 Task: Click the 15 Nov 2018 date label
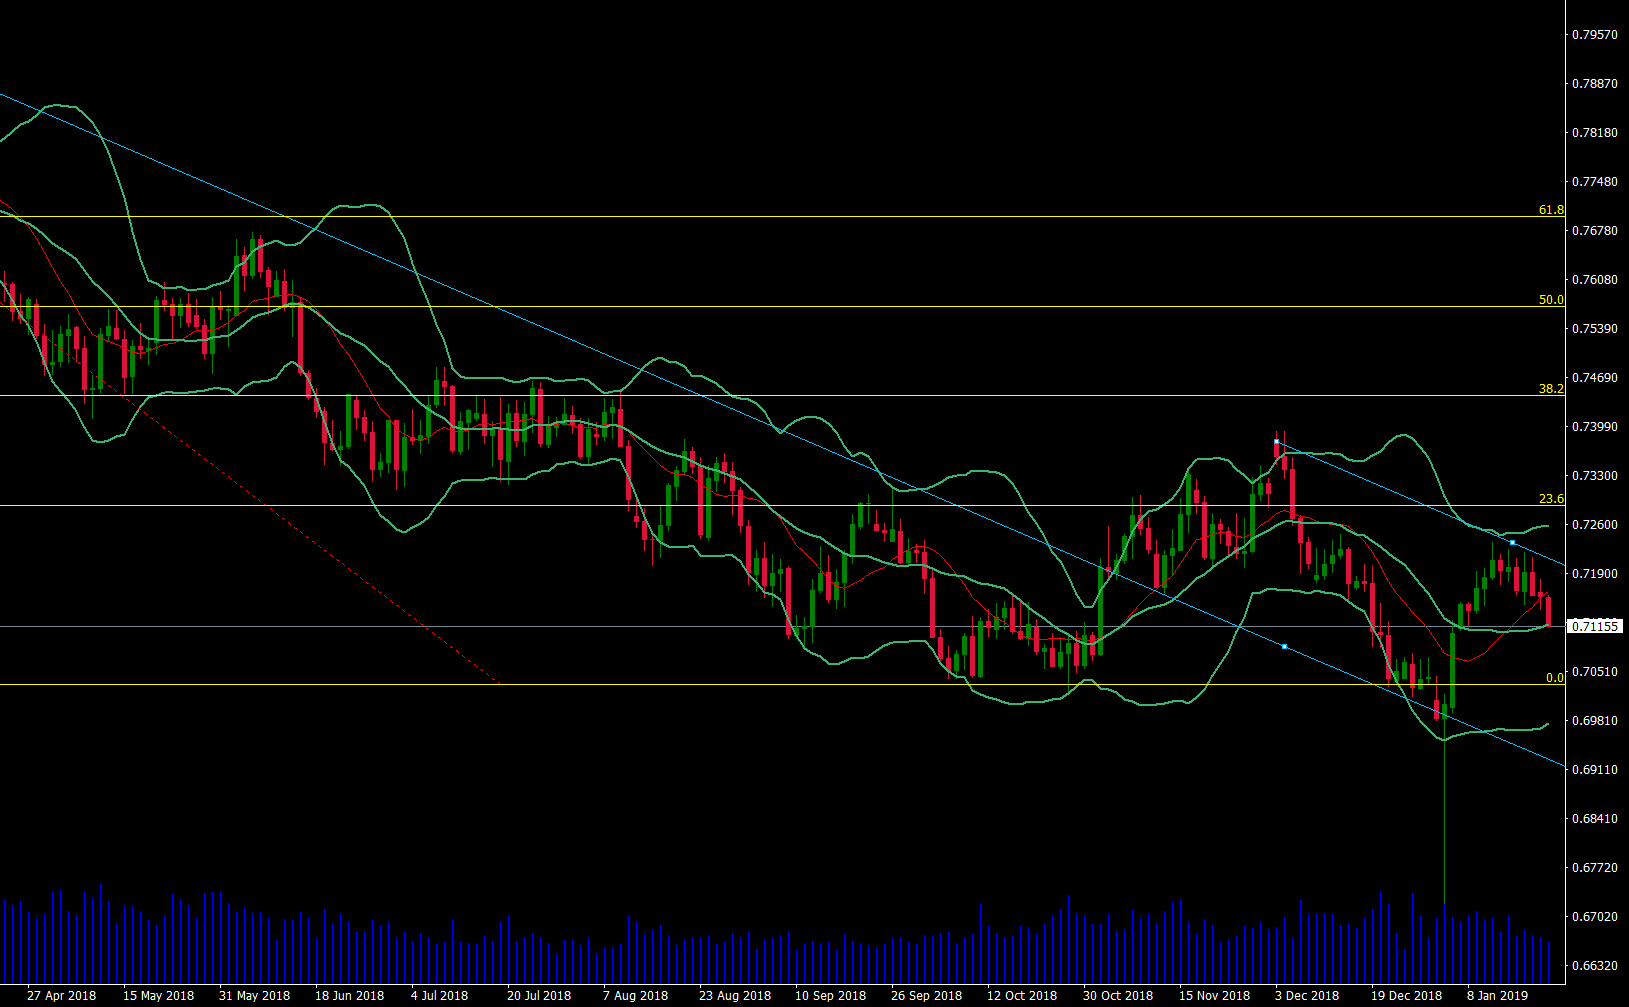[1214, 996]
